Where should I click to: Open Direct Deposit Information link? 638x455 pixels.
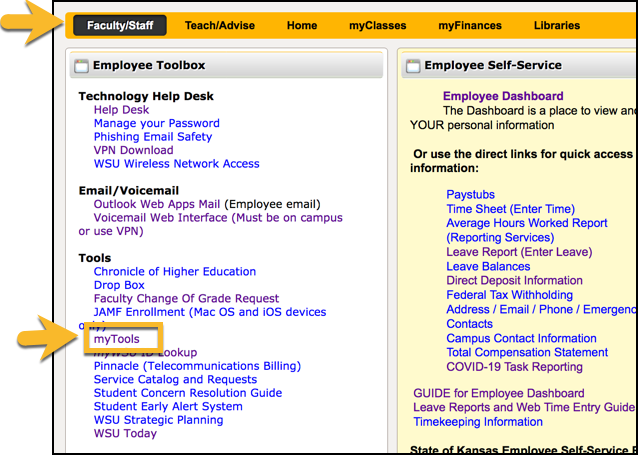pyautogui.click(x=514, y=281)
